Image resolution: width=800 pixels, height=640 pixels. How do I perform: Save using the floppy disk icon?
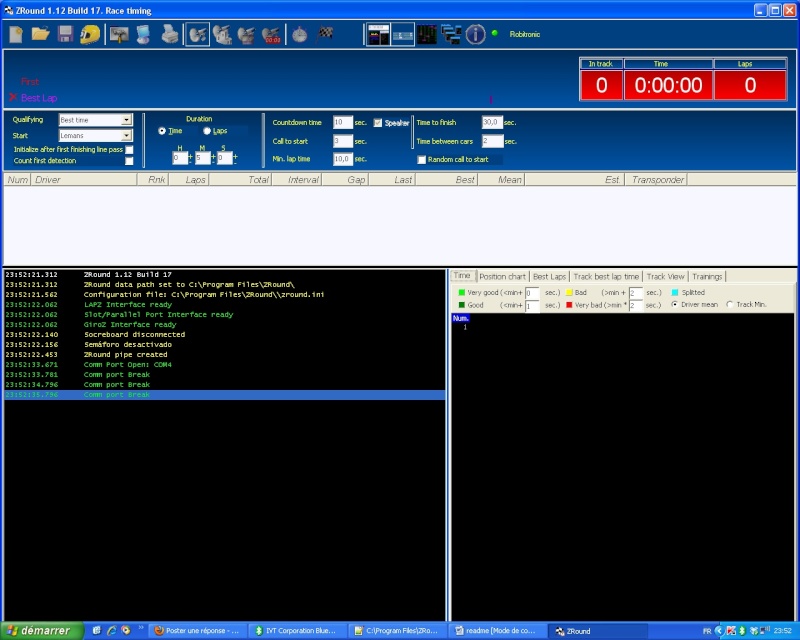(65, 35)
